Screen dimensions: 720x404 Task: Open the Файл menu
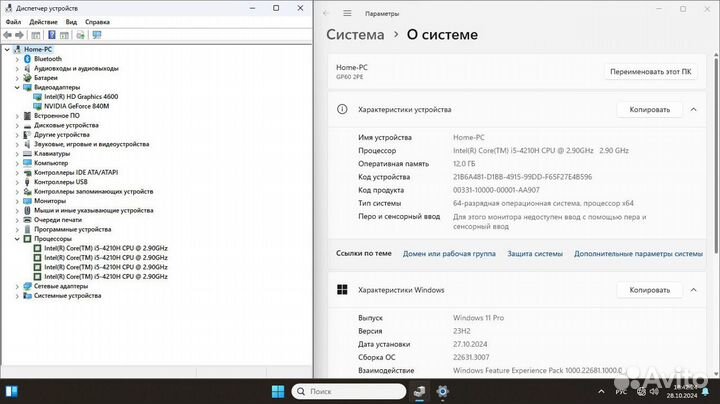click(13, 22)
